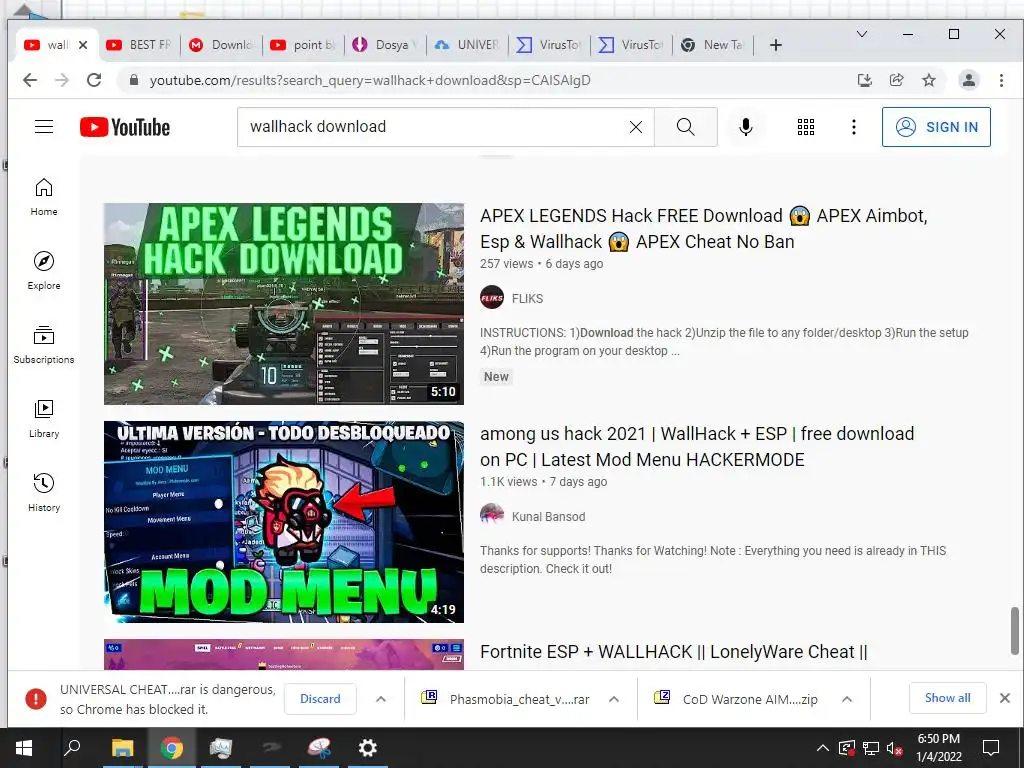Click the address bar URL
1024x768 pixels.
tap(370, 80)
